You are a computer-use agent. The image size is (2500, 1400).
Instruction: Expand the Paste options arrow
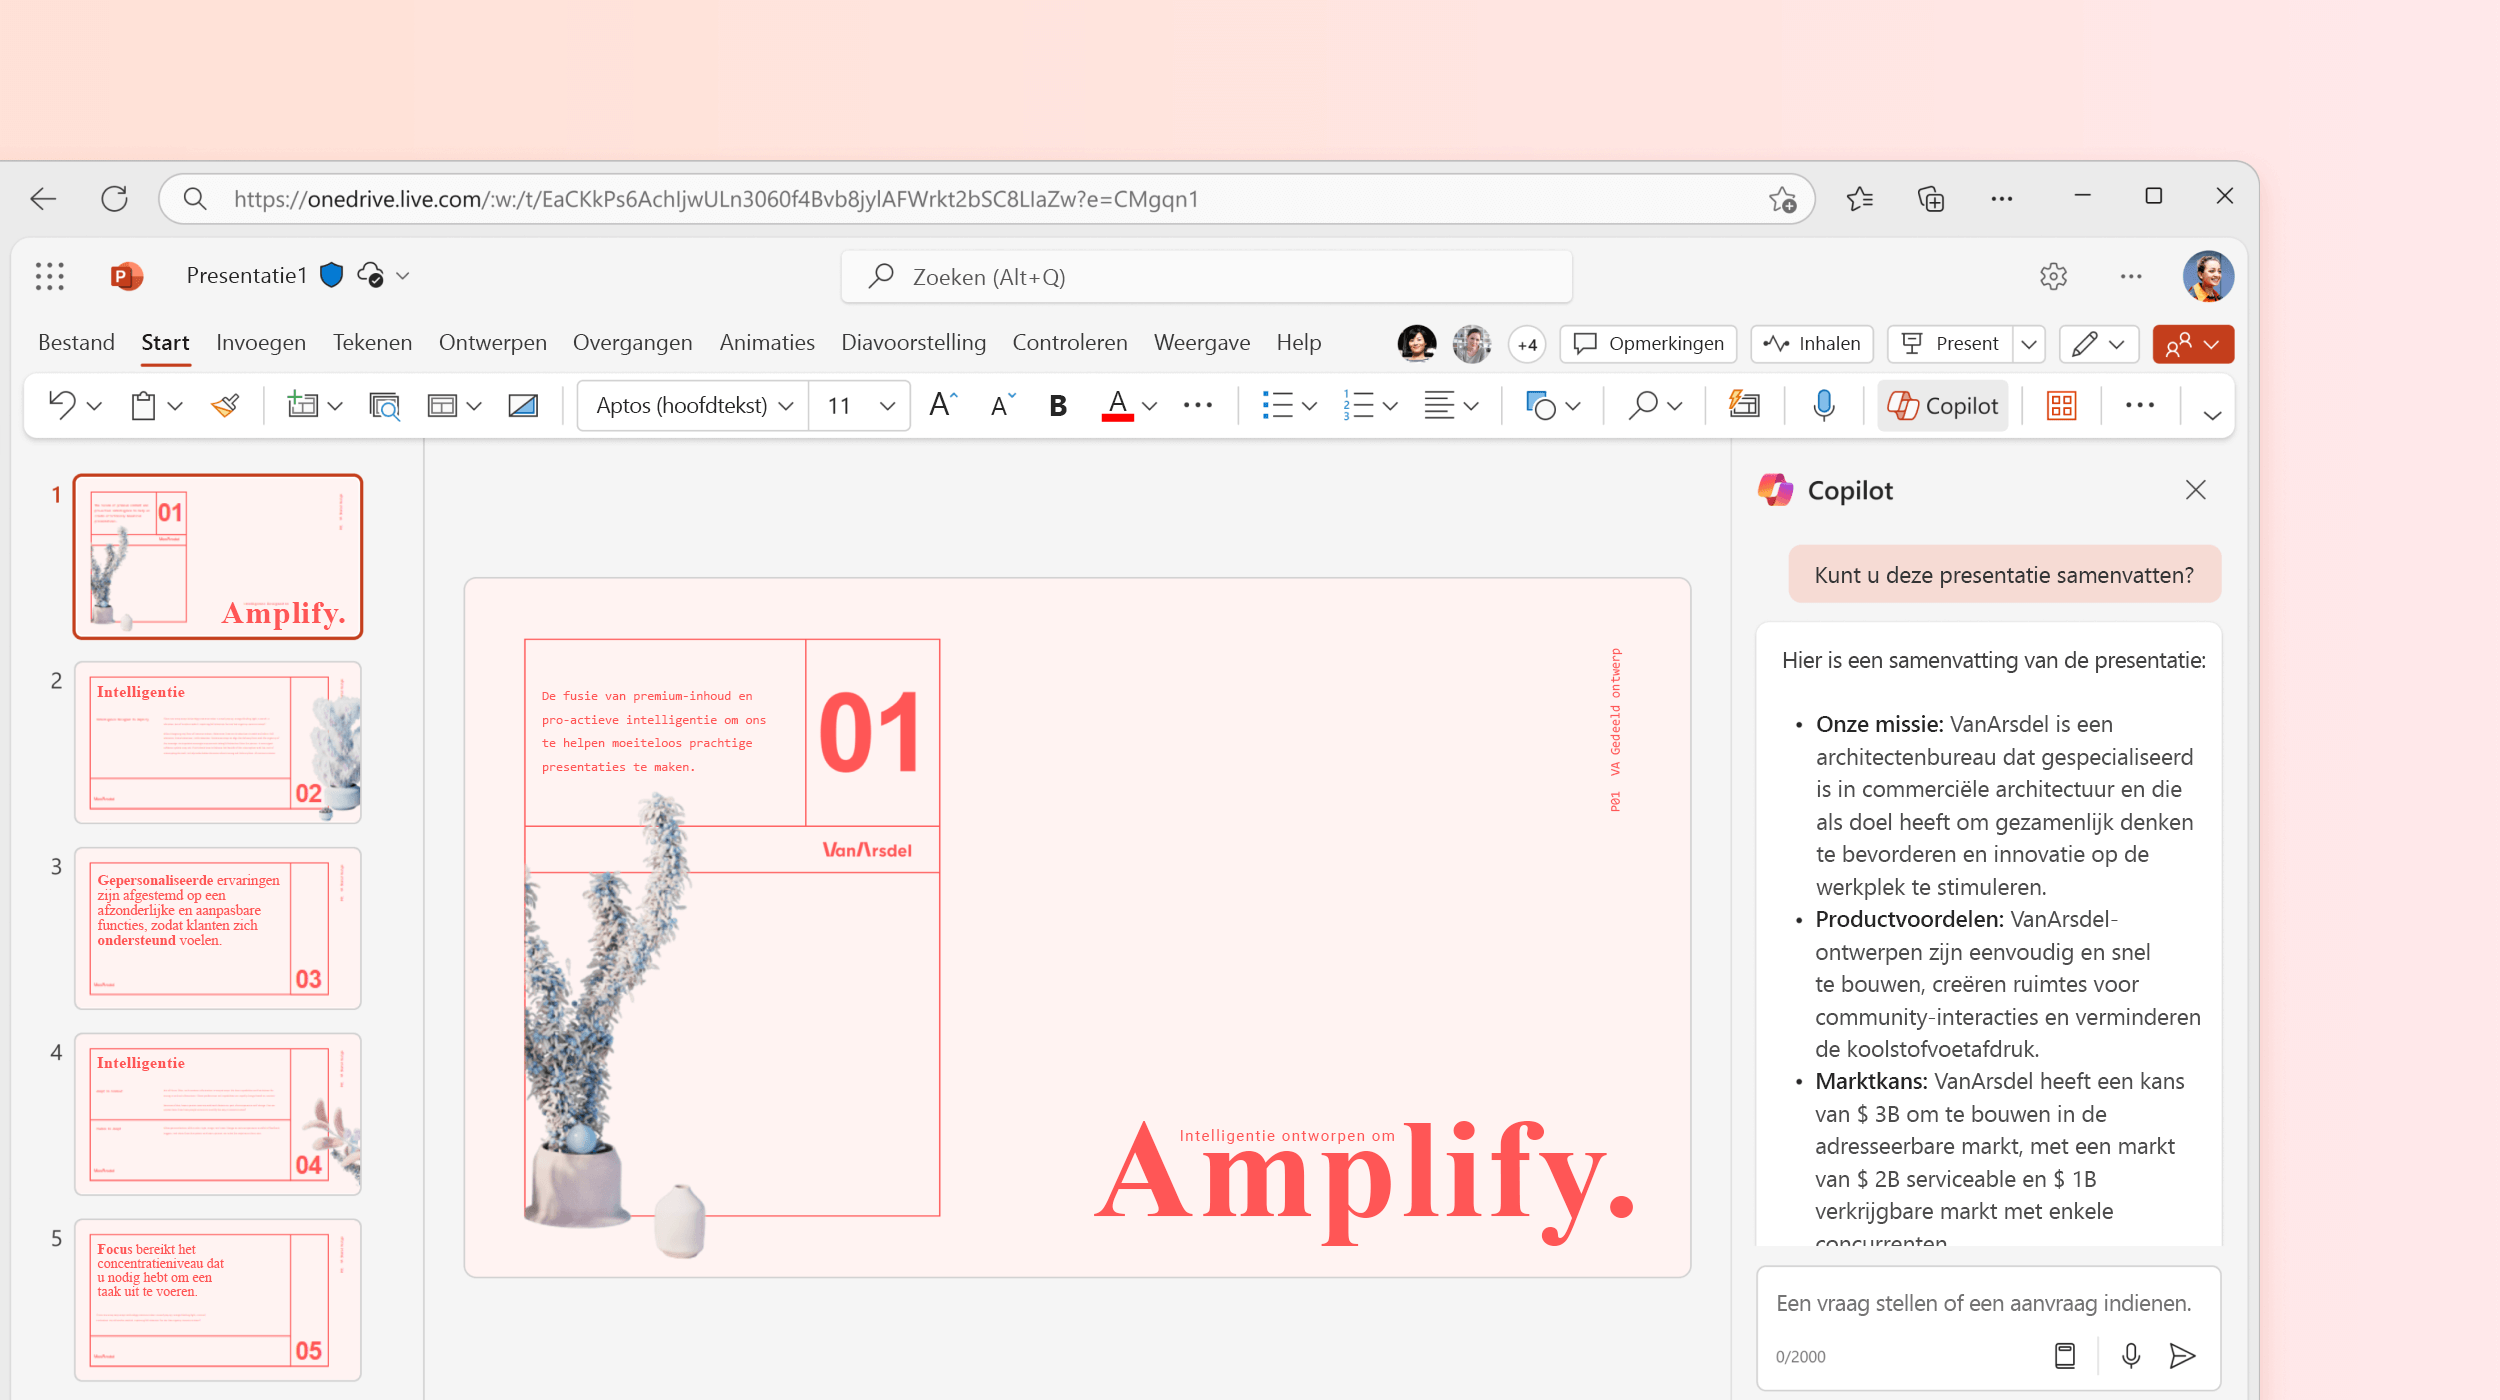click(x=175, y=406)
